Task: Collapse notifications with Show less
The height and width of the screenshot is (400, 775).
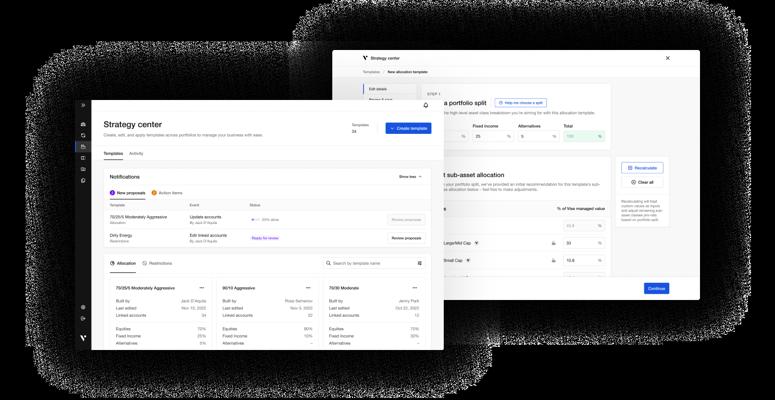Action: 410,177
